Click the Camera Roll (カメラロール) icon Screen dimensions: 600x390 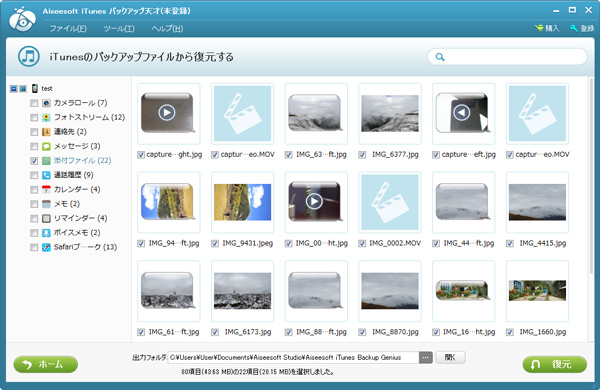(x=46, y=103)
